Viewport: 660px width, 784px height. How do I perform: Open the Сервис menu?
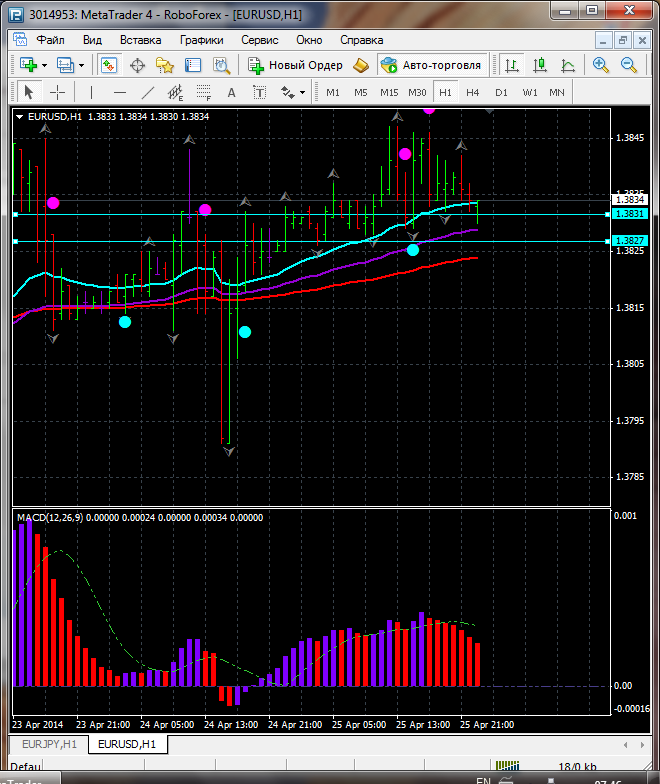click(x=260, y=40)
